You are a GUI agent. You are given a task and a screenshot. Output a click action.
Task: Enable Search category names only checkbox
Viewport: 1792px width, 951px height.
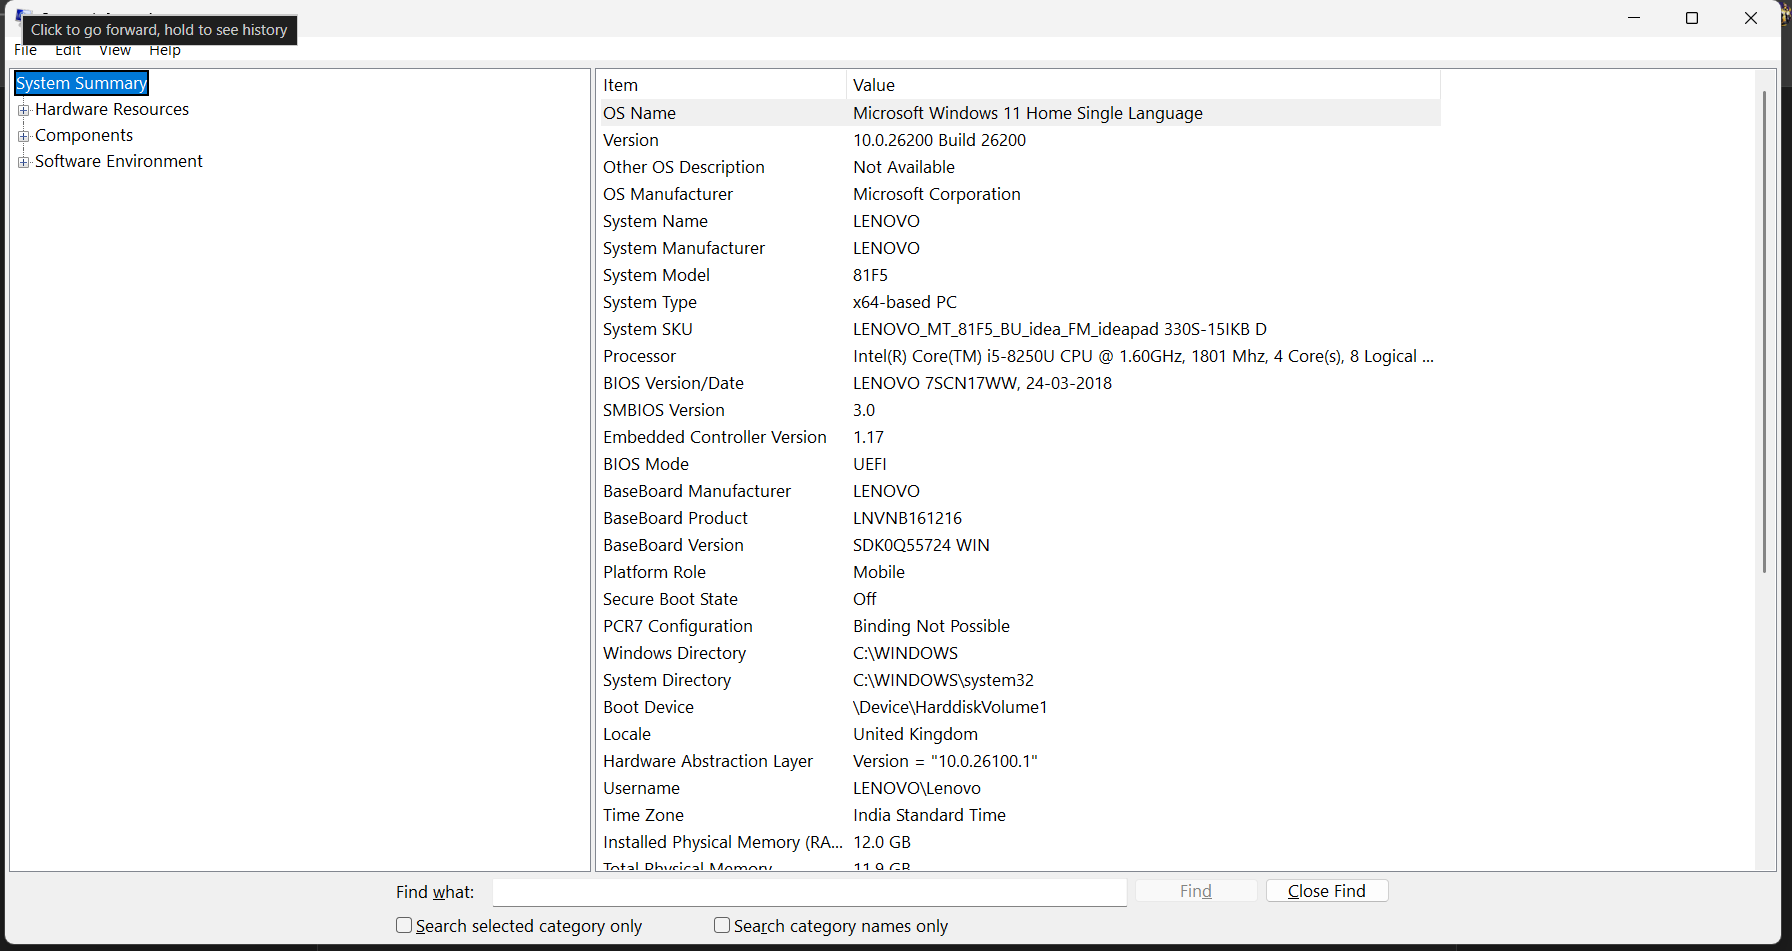pyautogui.click(x=722, y=926)
